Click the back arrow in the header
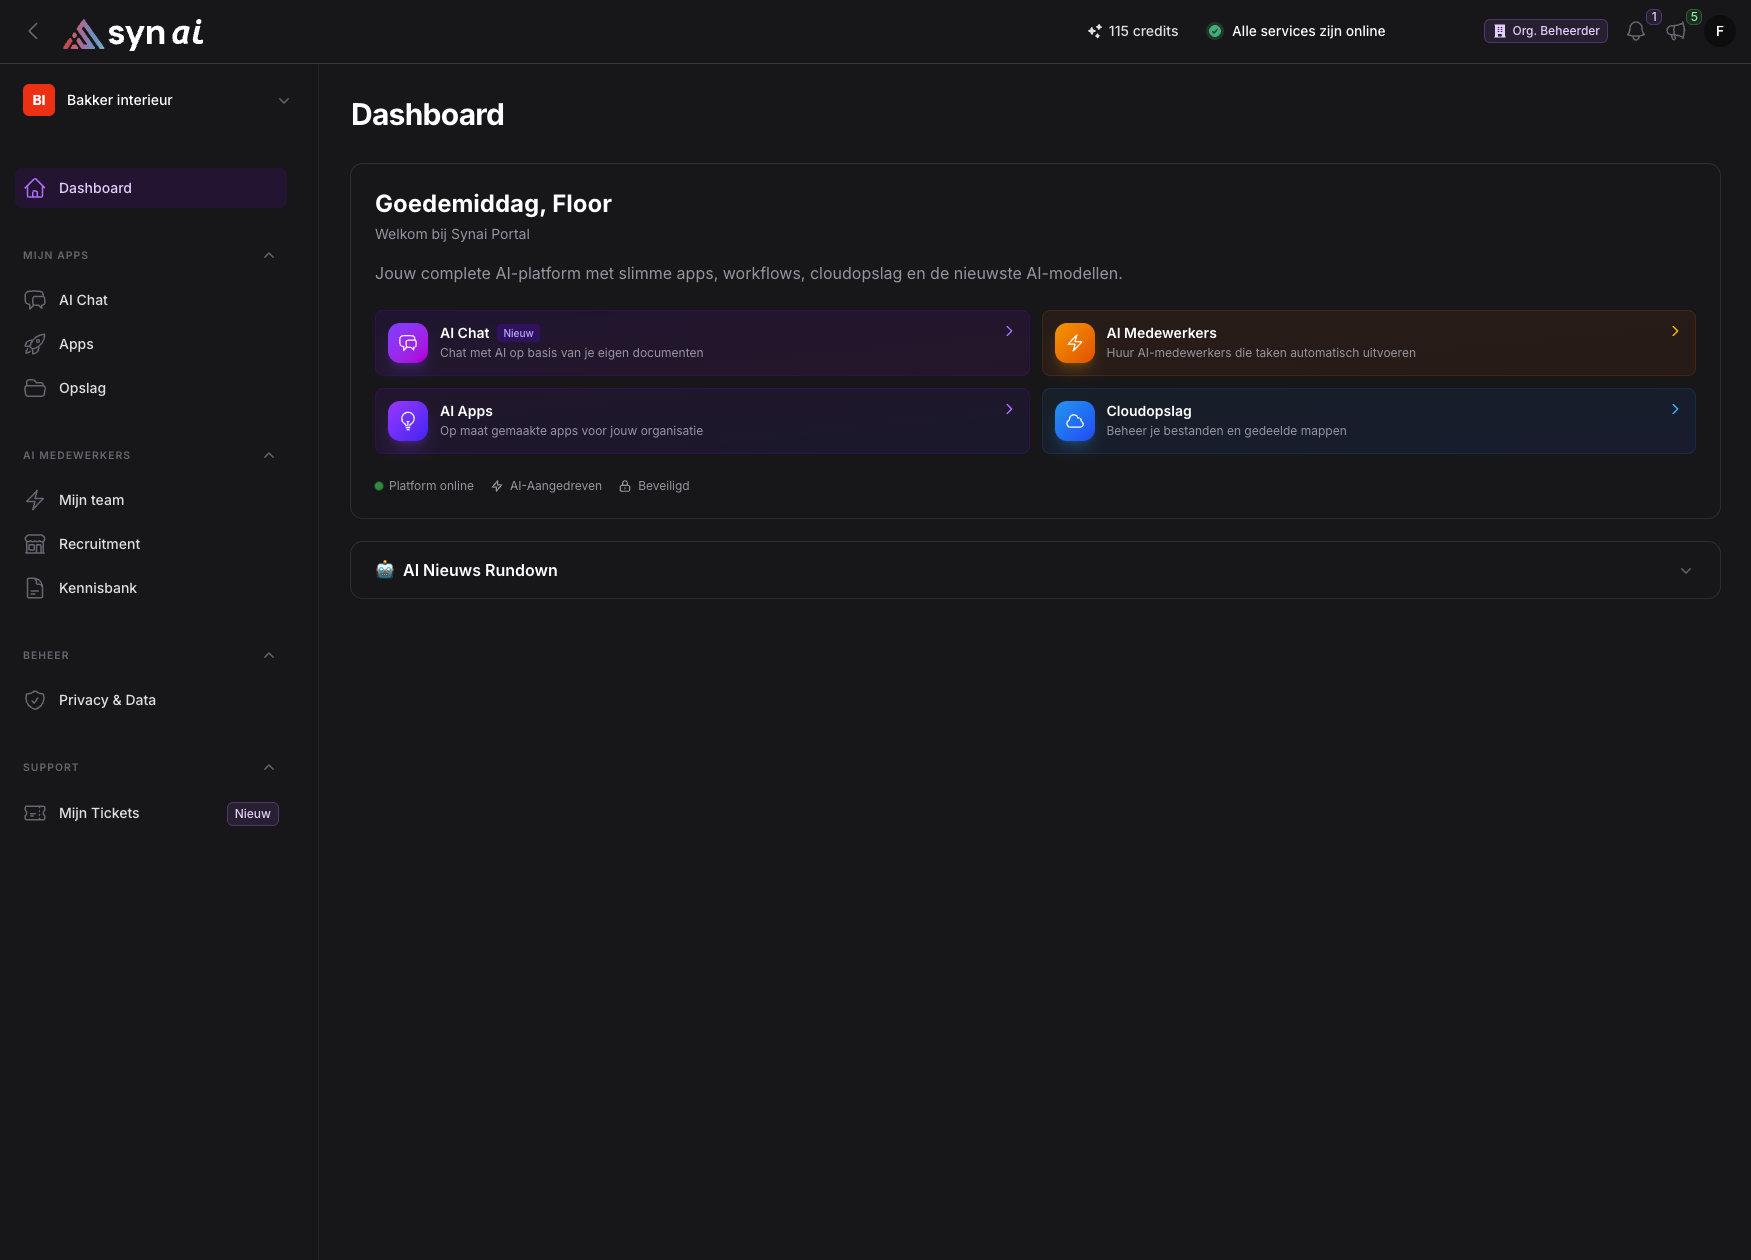1751x1260 pixels. (x=33, y=31)
